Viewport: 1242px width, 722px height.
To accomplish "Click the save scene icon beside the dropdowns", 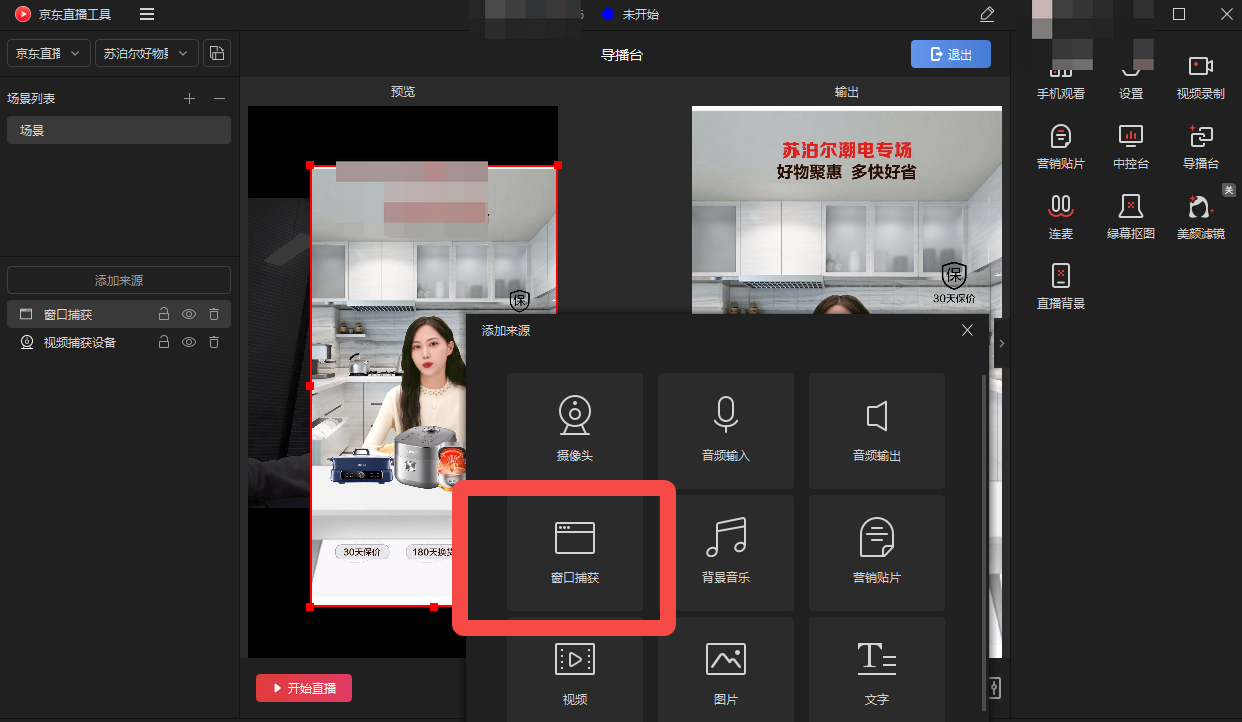I will tap(217, 53).
